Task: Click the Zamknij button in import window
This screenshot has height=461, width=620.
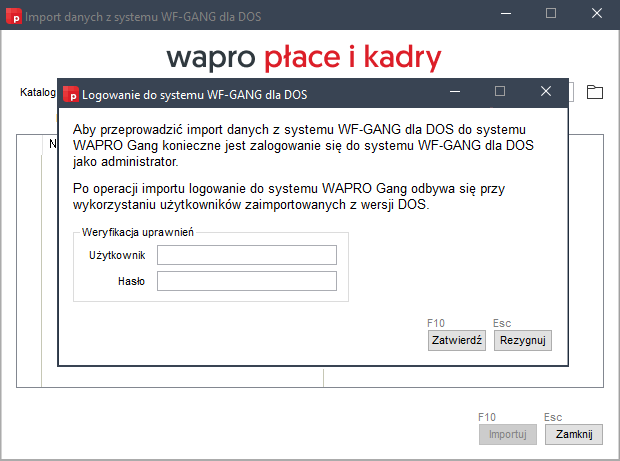Action: 574,435
